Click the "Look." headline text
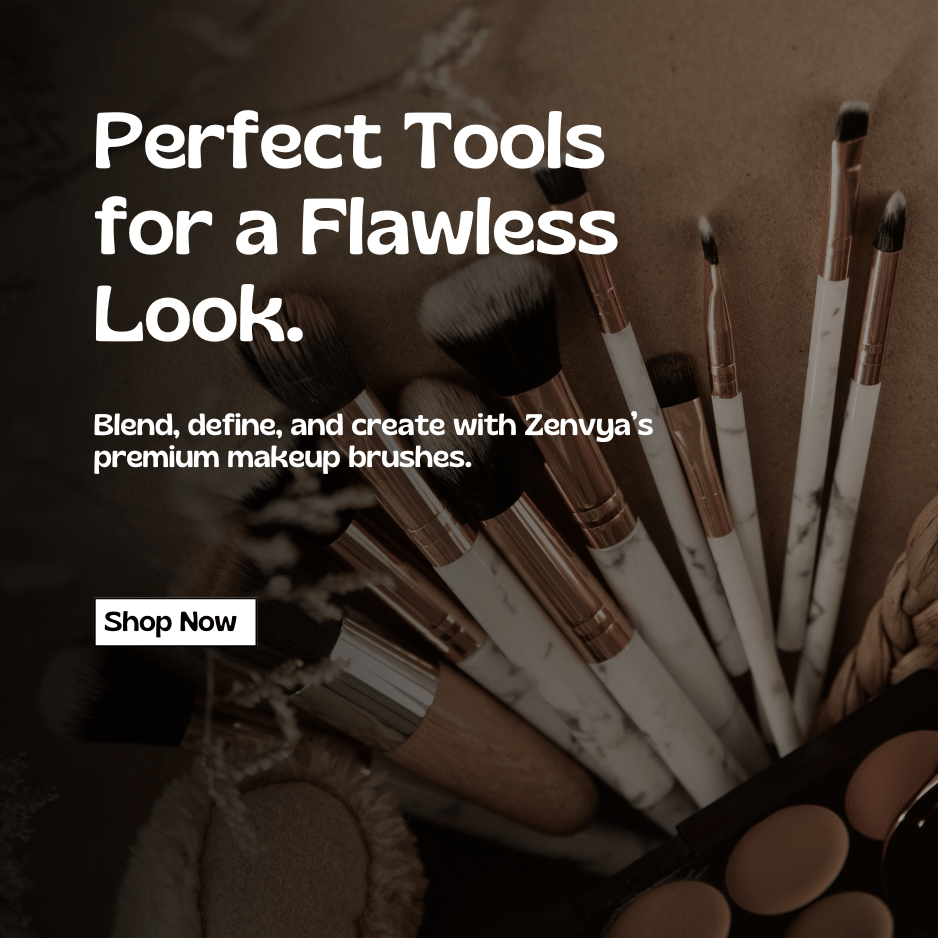 click(x=199, y=313)
